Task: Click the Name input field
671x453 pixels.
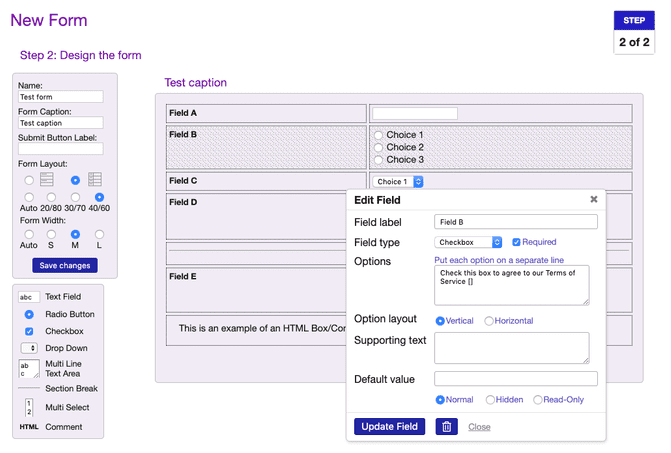Action: (x=60, y=97)
